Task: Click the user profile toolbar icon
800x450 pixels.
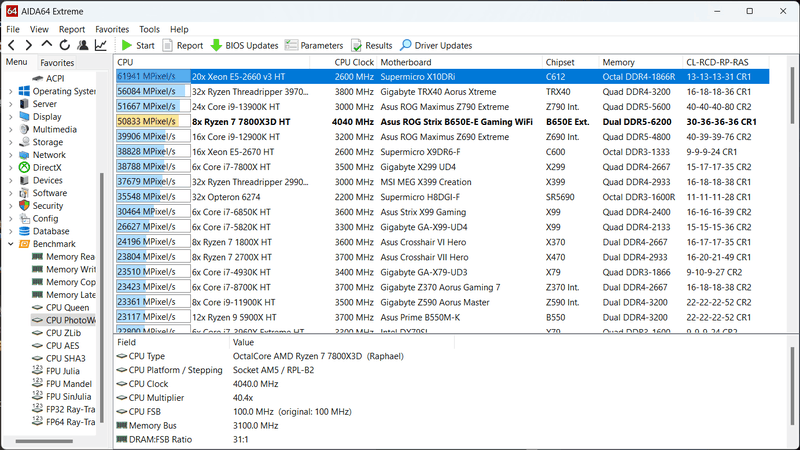Action: (82, 45)
